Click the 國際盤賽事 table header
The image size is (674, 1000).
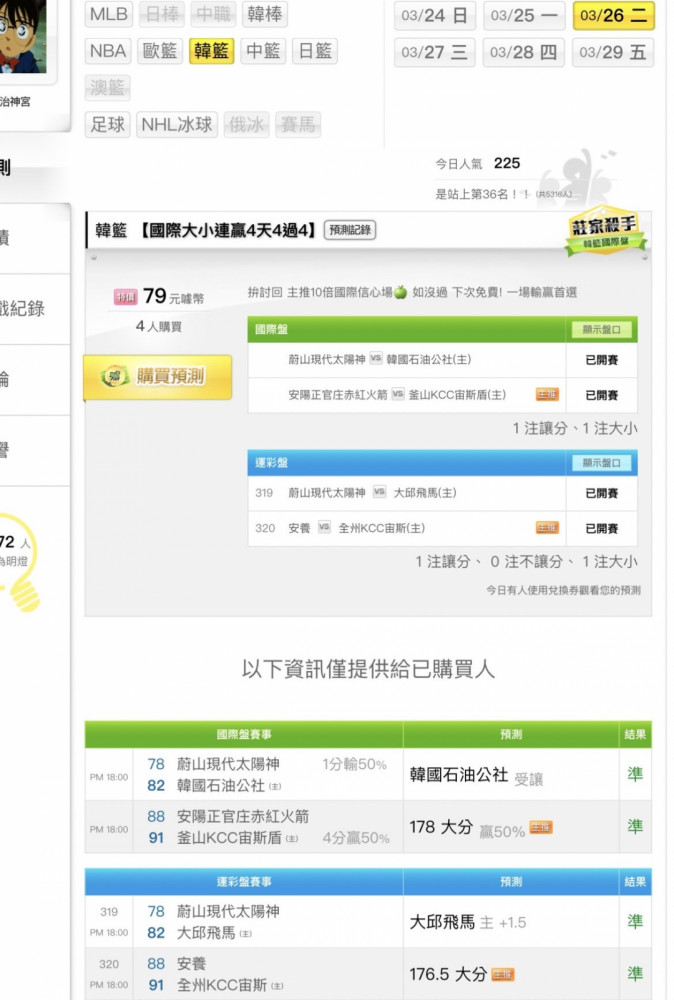tap(244, 735)
